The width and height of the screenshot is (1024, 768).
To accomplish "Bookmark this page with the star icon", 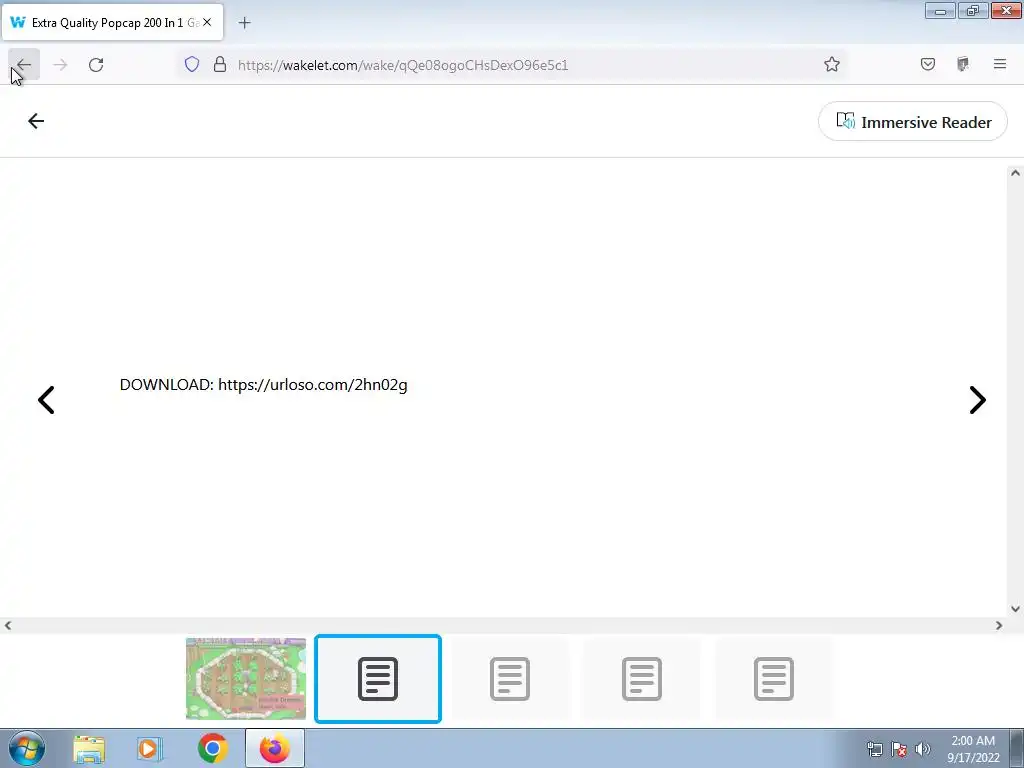I will tap(831, 64).
